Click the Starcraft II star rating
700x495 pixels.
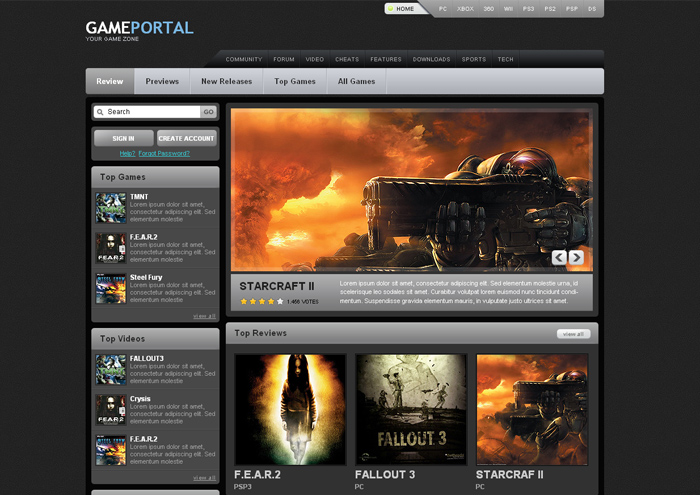(x=261, y=301)
